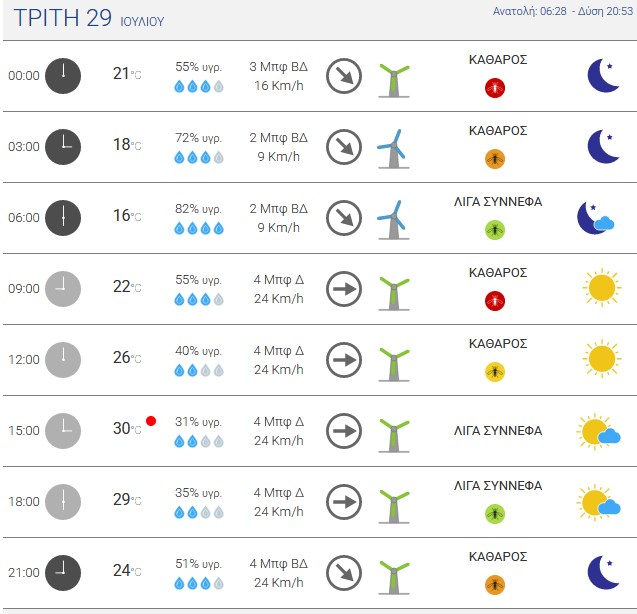Click the sun icon at 12:00
The image size is (637, 614).
(602, 359)
